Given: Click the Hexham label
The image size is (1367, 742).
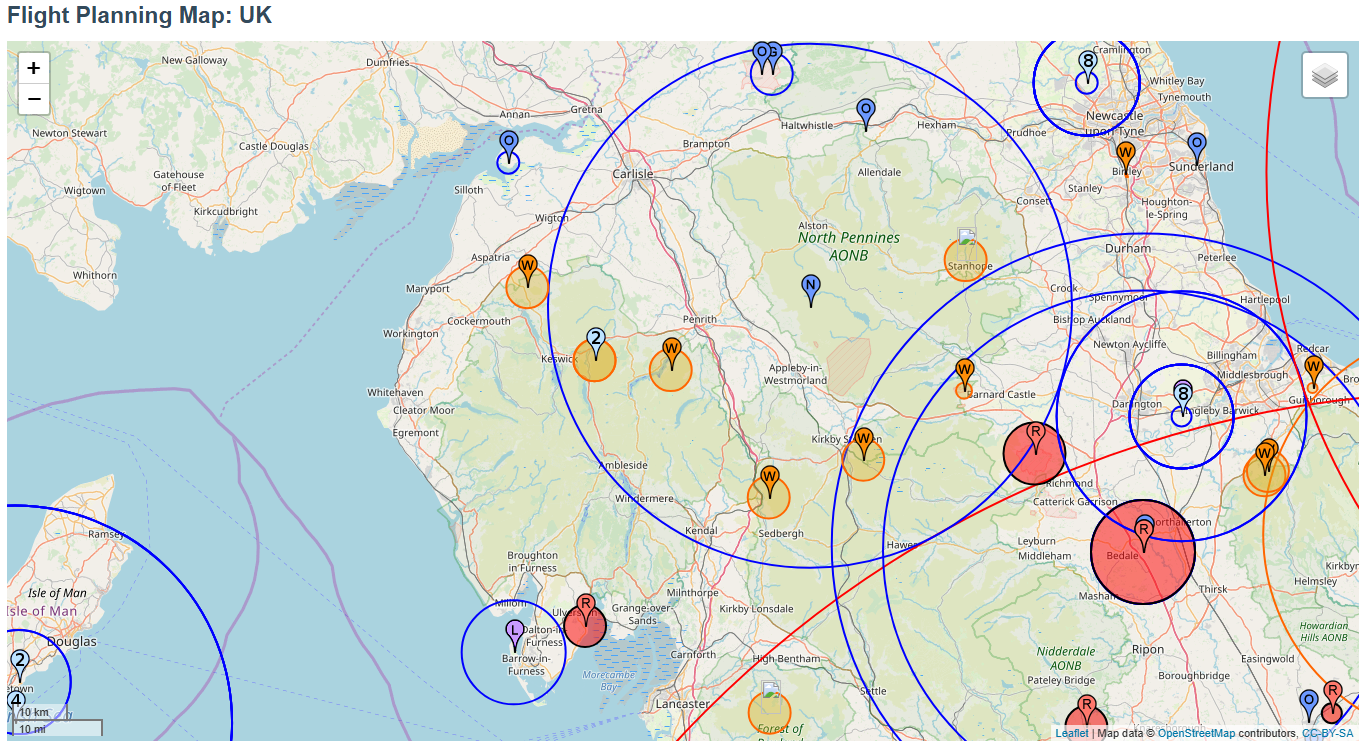Looking at the screenshot, I should coord(937,125).
